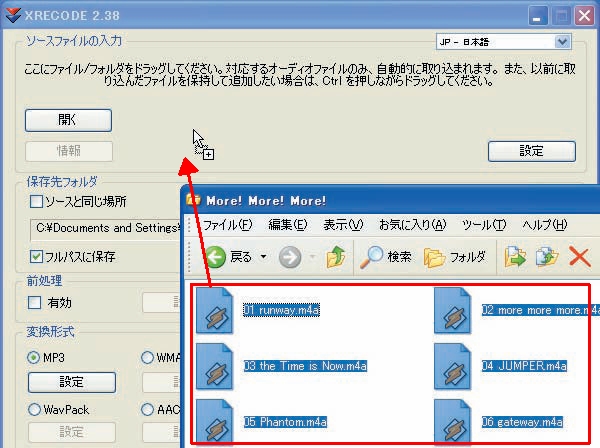Image resolution: width=600 pixels, height=448 pixels.
Task: Click the file name 05 Phantom.m4a
Action: click(x=285, y=422)
